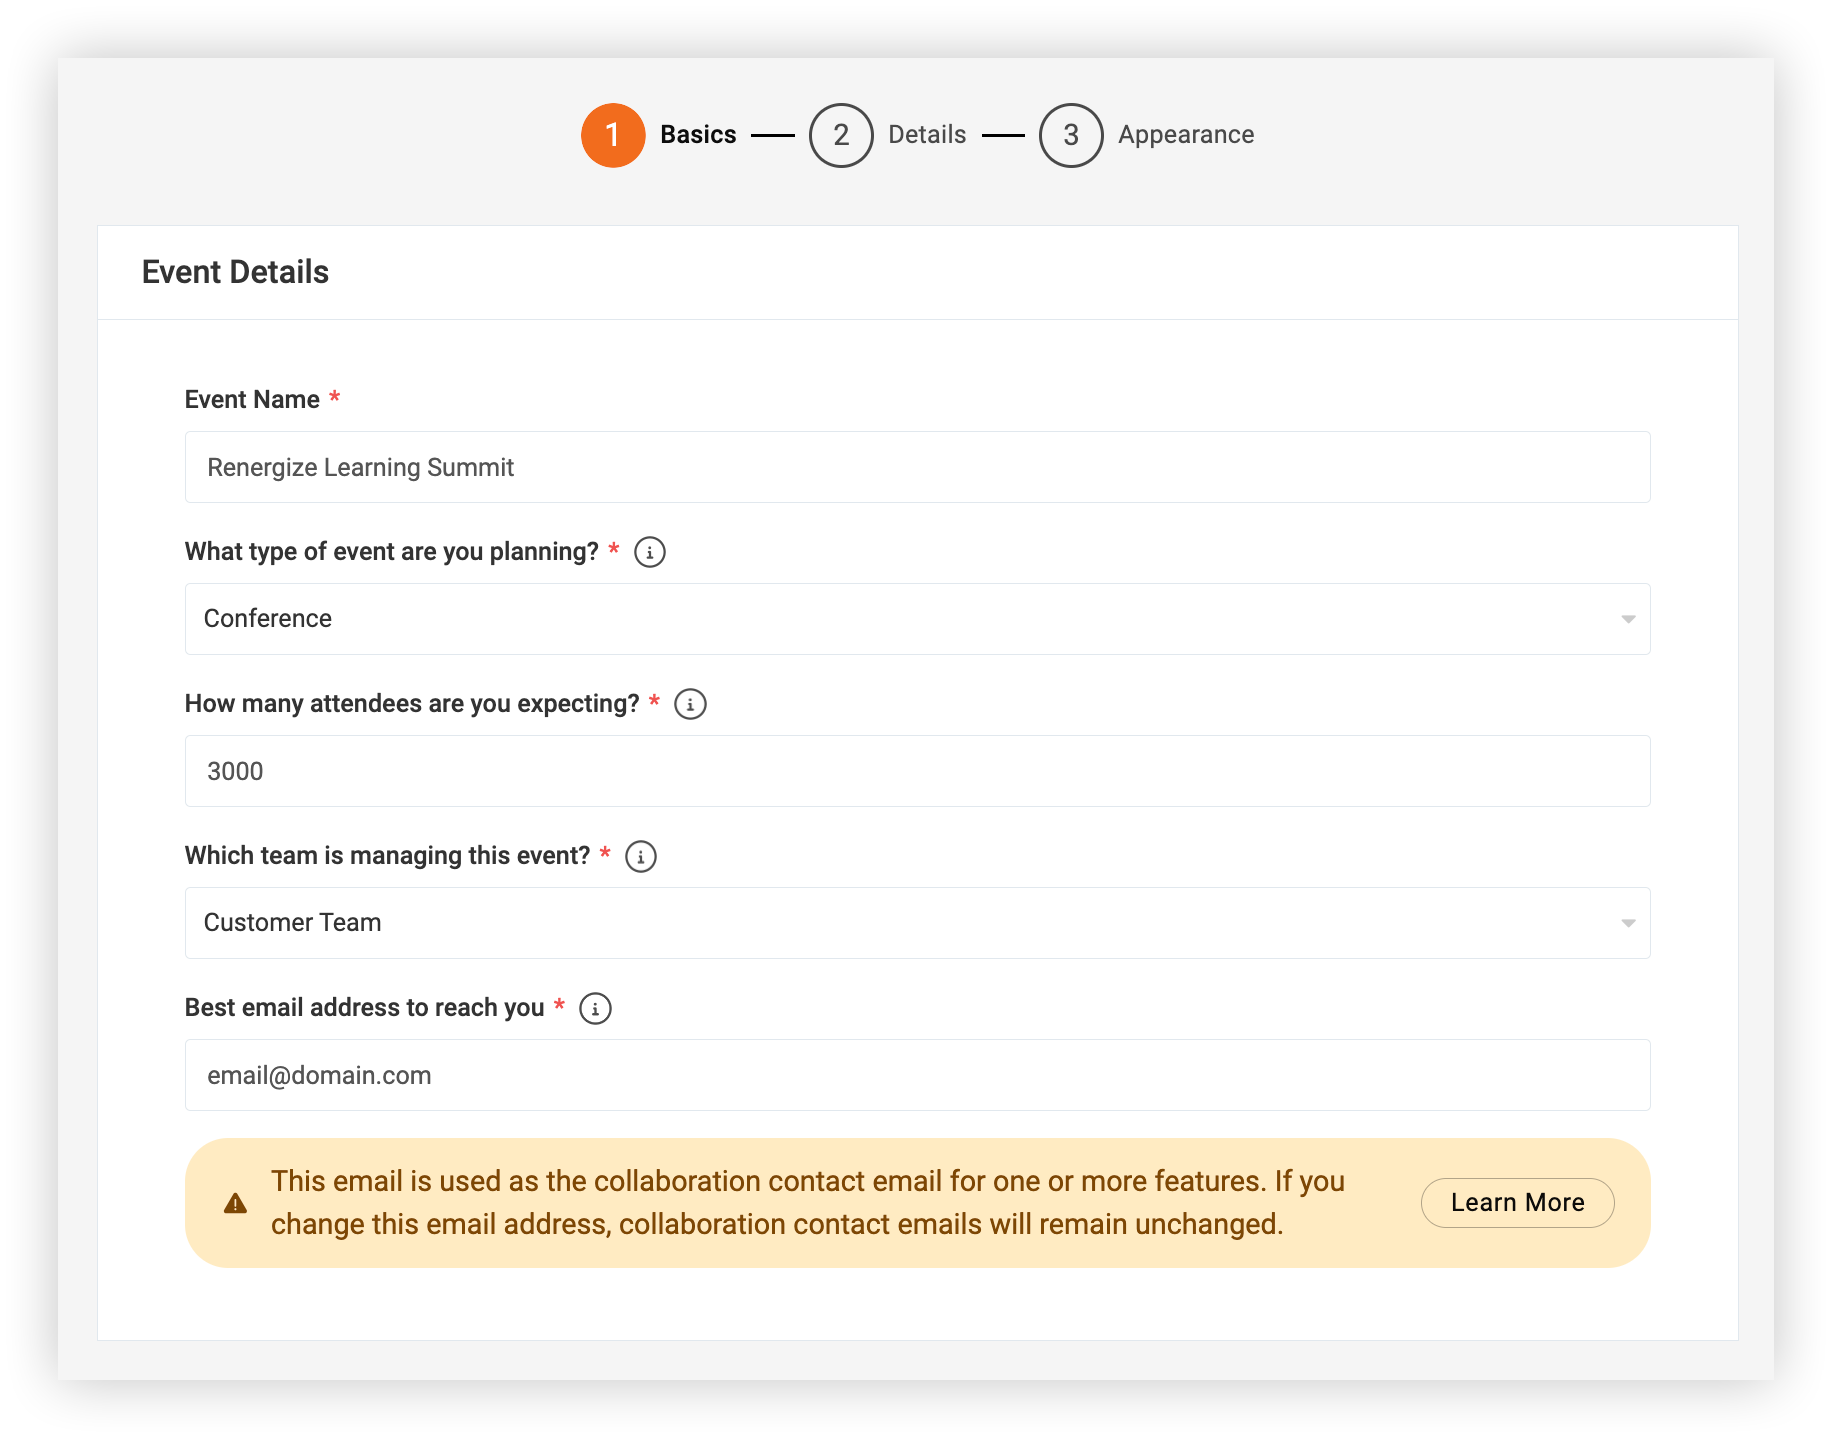Image resolution: width=1832 pixels, height=1438 pixels.
Task: Focus the Event Name input field
Action: point(917,467)
